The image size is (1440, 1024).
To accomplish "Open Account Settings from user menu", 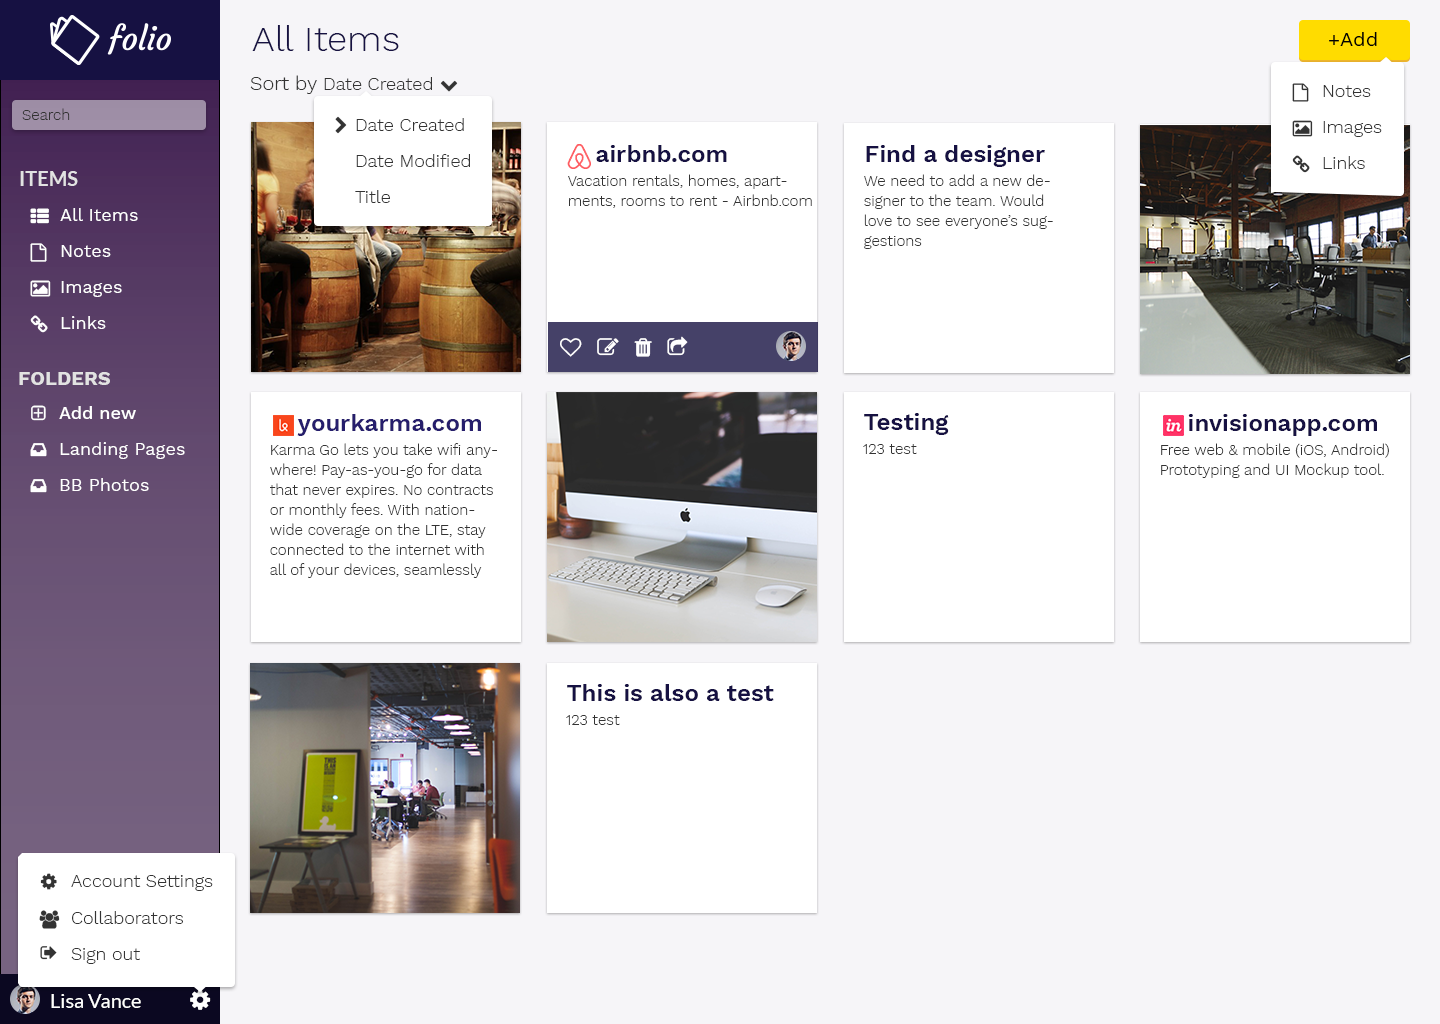I will tap(126, 881).
